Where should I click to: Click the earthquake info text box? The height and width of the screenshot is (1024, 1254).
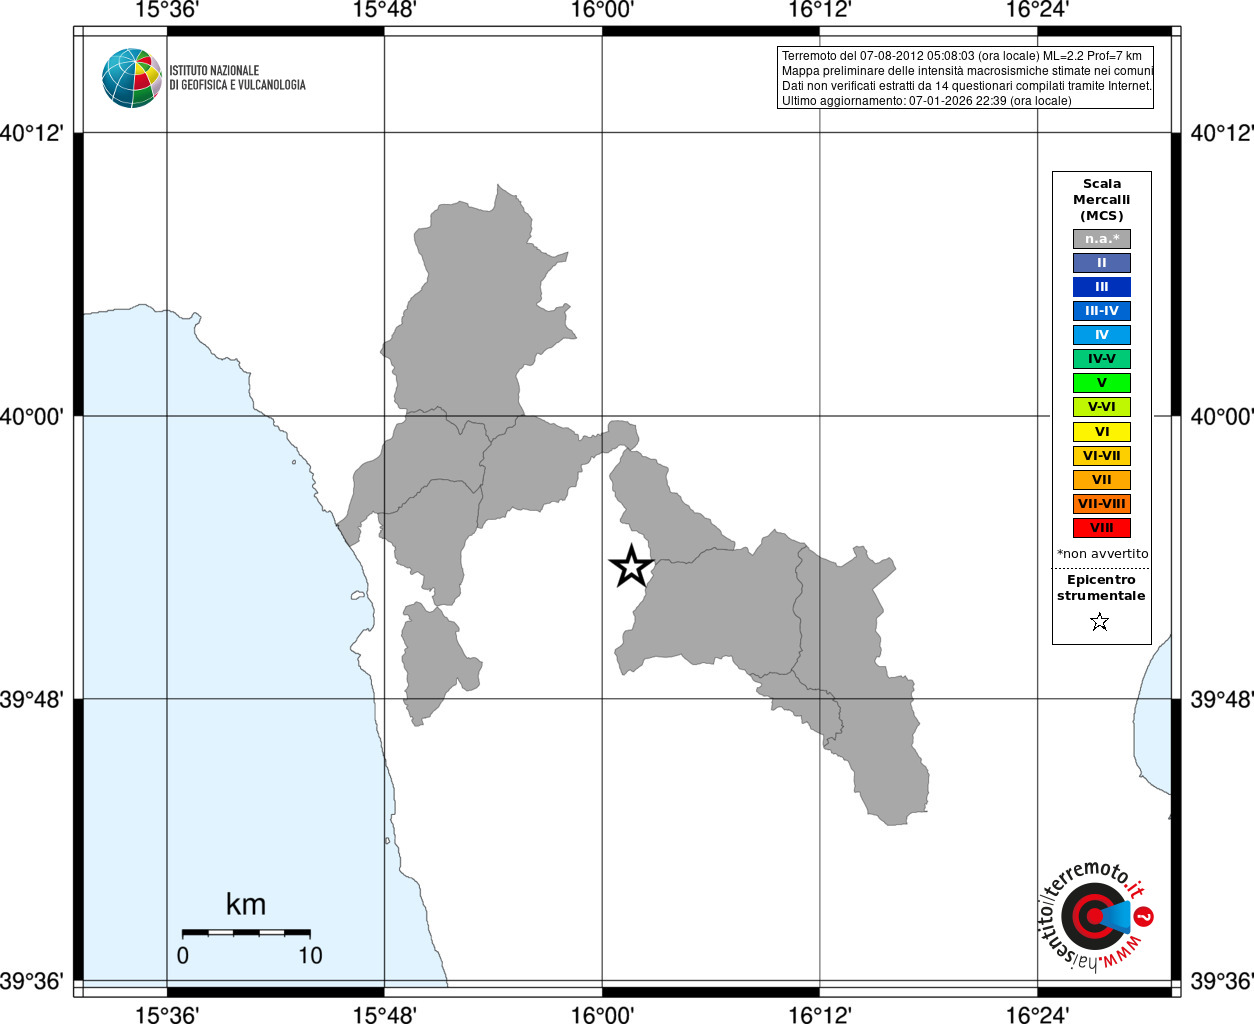[x=965, y=77]
